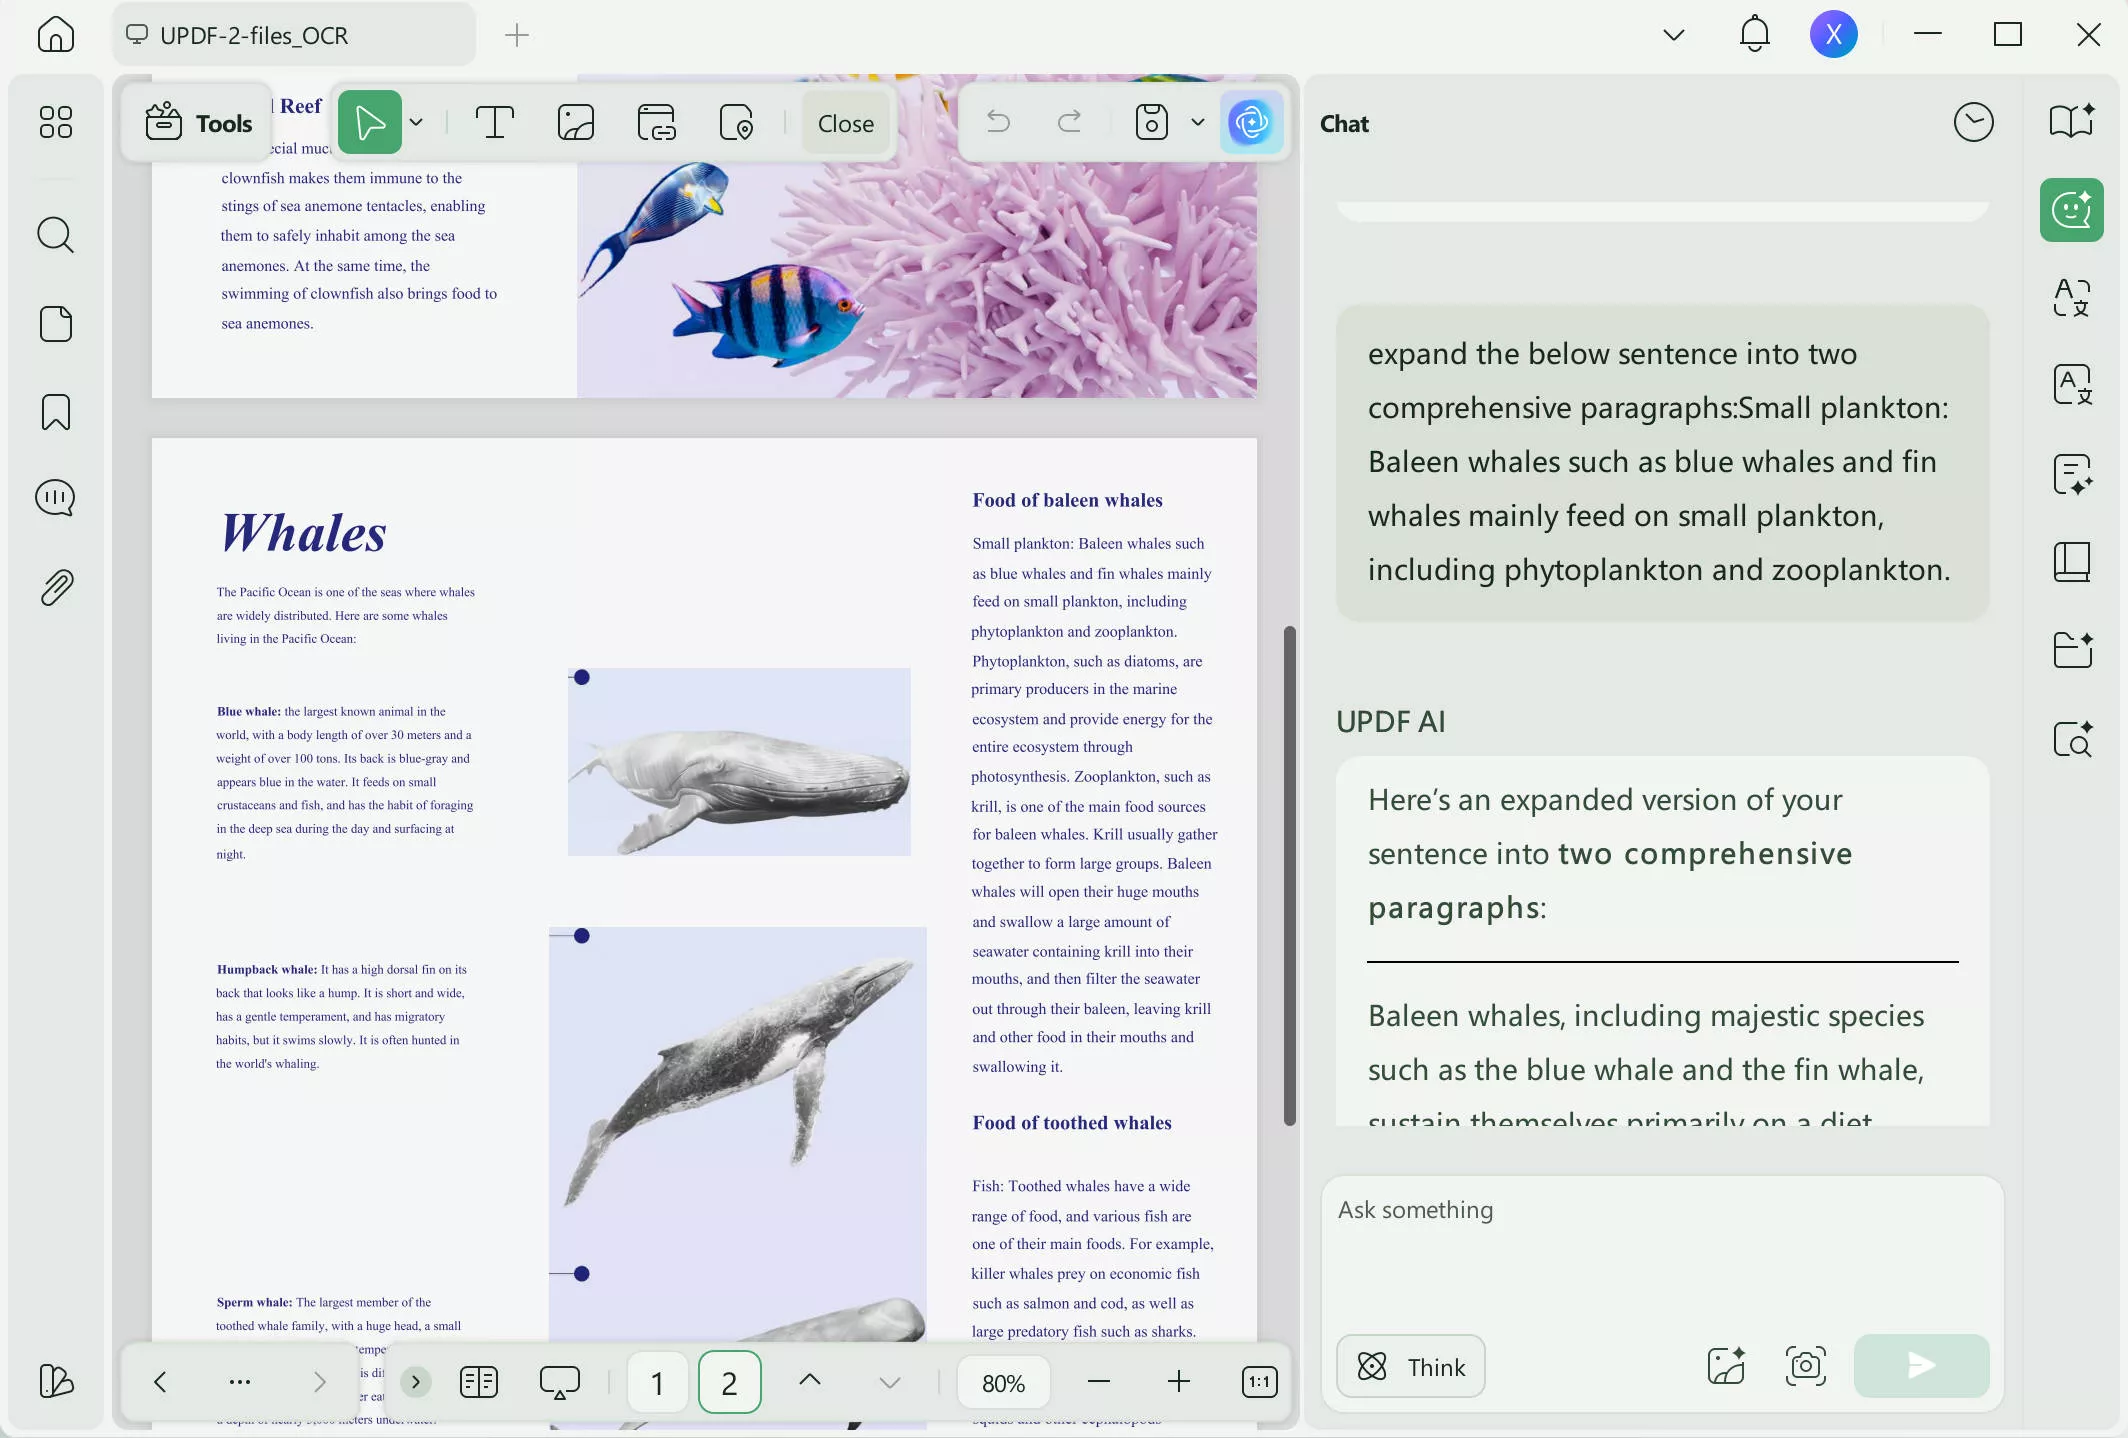2128x1438 pixels.
Task: Click the screenshot camera icon in chat
Action: pos(1805,1366)
